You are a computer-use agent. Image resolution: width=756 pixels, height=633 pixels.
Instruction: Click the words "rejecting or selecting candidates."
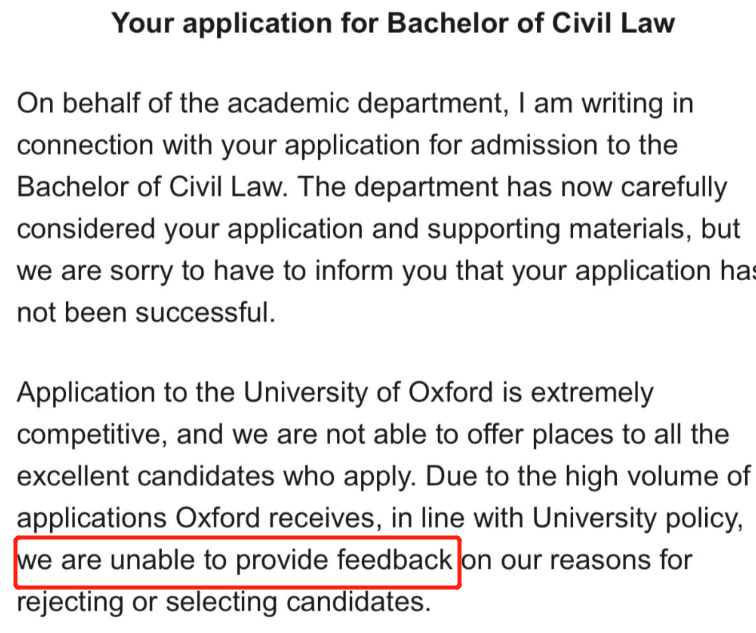[x=224, y=603]
